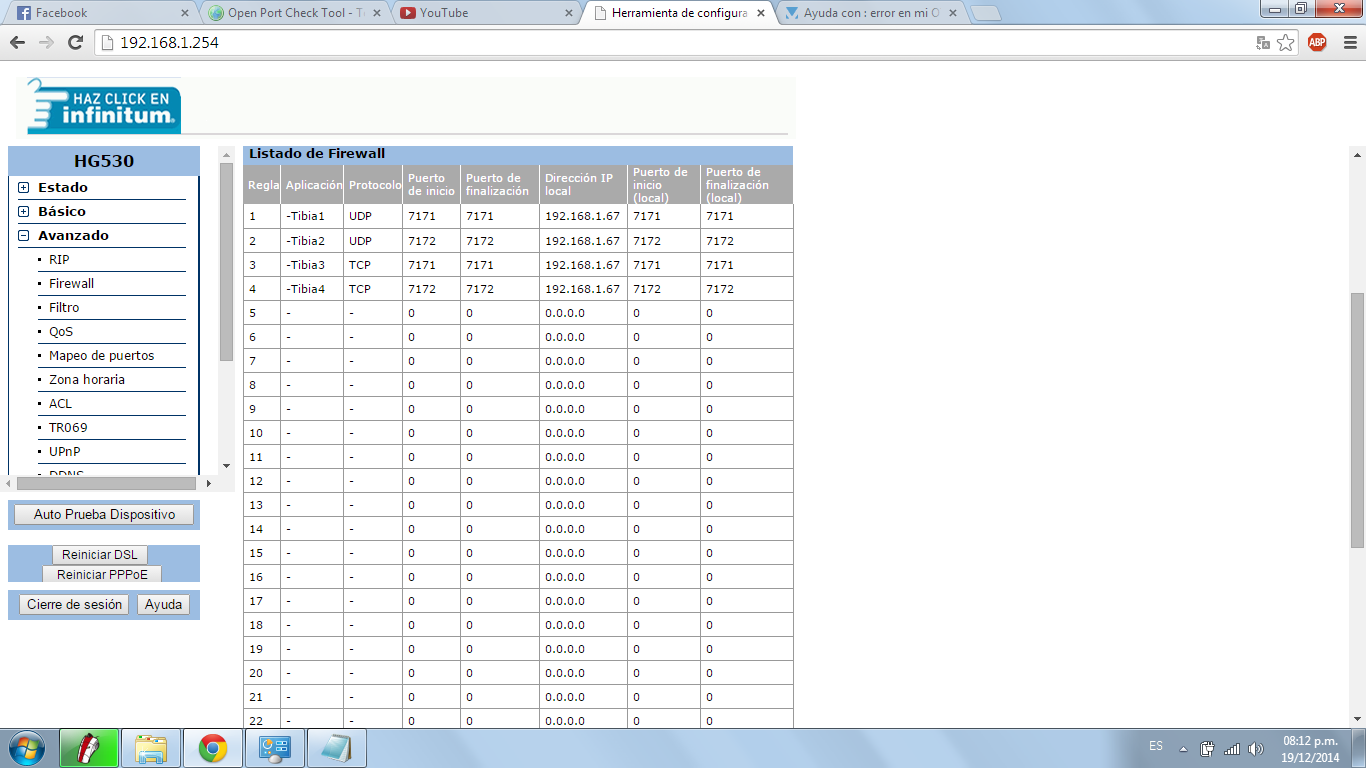Click the TCP protocol cell in rule 4
Screen dimensions: 1366x768
coord(373,288)
